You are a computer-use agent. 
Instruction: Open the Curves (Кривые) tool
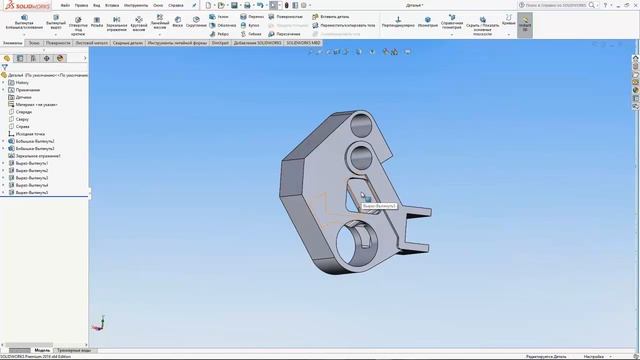pos(509,20)
